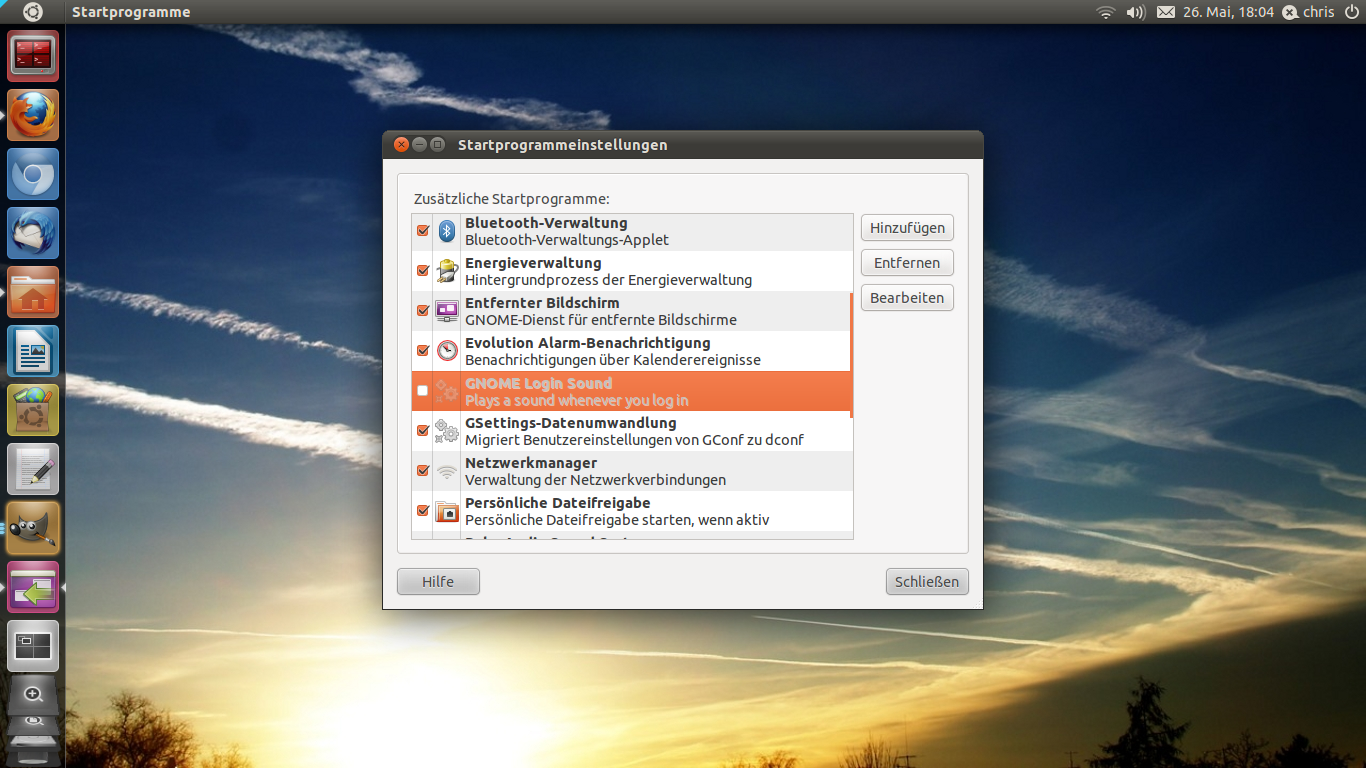Launch Firefox from the dock
Screen dimensions: 1366x768
[x=31, y=114]
